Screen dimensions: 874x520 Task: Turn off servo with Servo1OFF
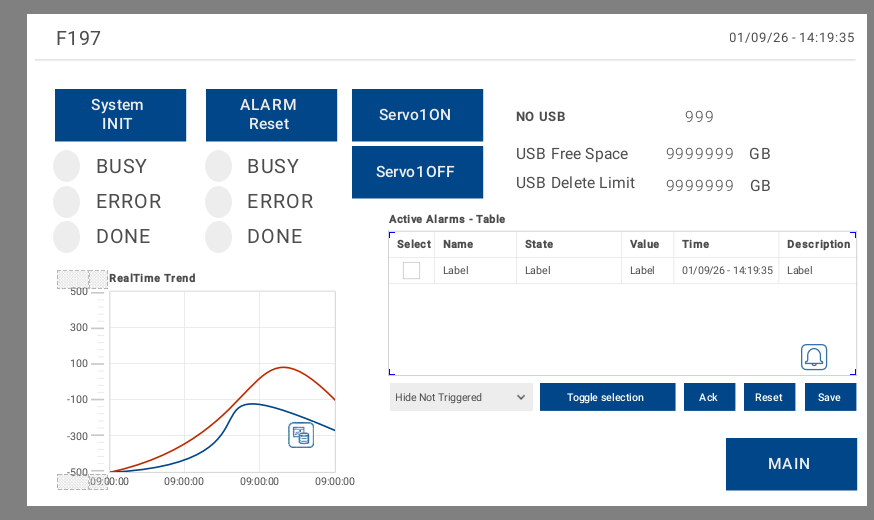(x=417, y=172)
